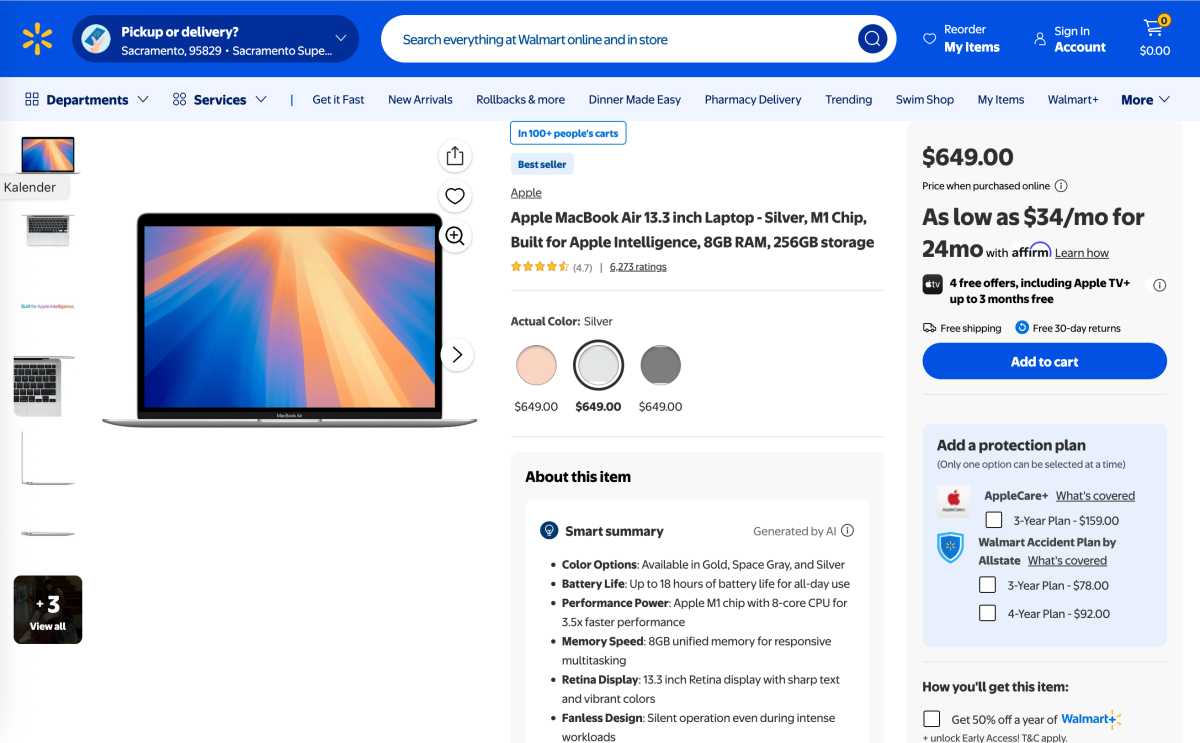Click the AppleCare+ logo icon
Viewport: 1200px width, 743px height.
click(x=953, y=501)
